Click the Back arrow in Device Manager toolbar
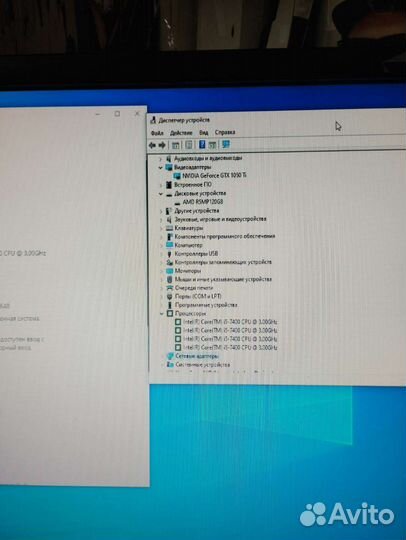Viewport: 406px width, 540px height. pyautogui.click(x=152, y=145)
